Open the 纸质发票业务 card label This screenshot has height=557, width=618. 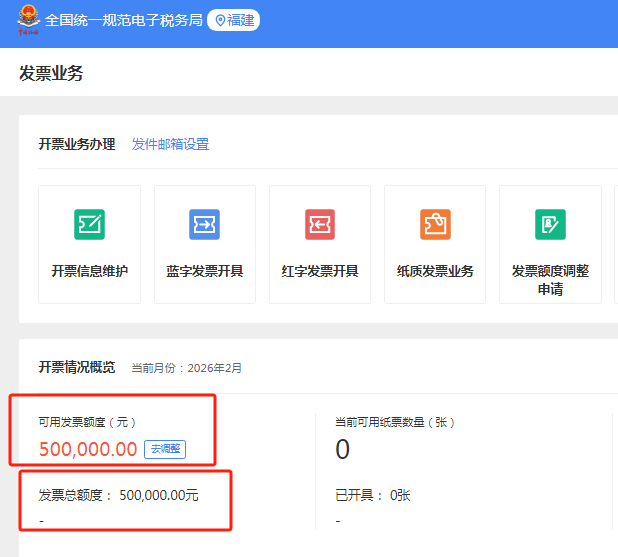[x=435, y=271]
